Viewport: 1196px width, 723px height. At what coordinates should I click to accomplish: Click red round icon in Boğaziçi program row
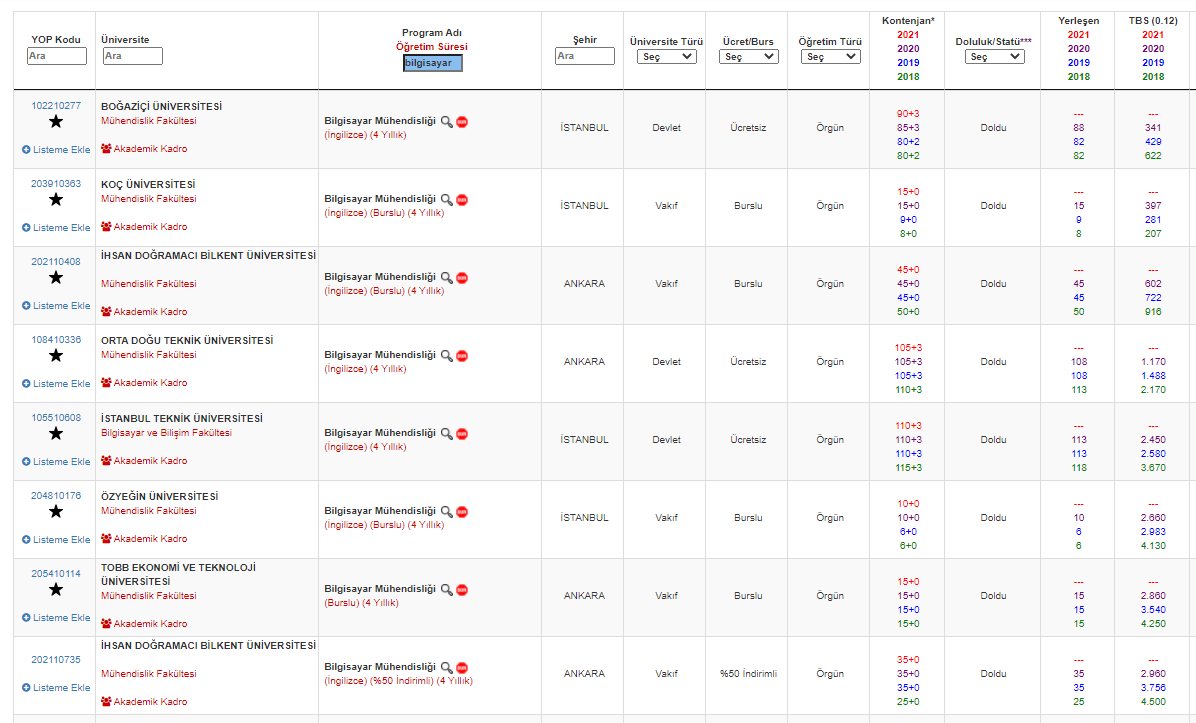(462, 122)
